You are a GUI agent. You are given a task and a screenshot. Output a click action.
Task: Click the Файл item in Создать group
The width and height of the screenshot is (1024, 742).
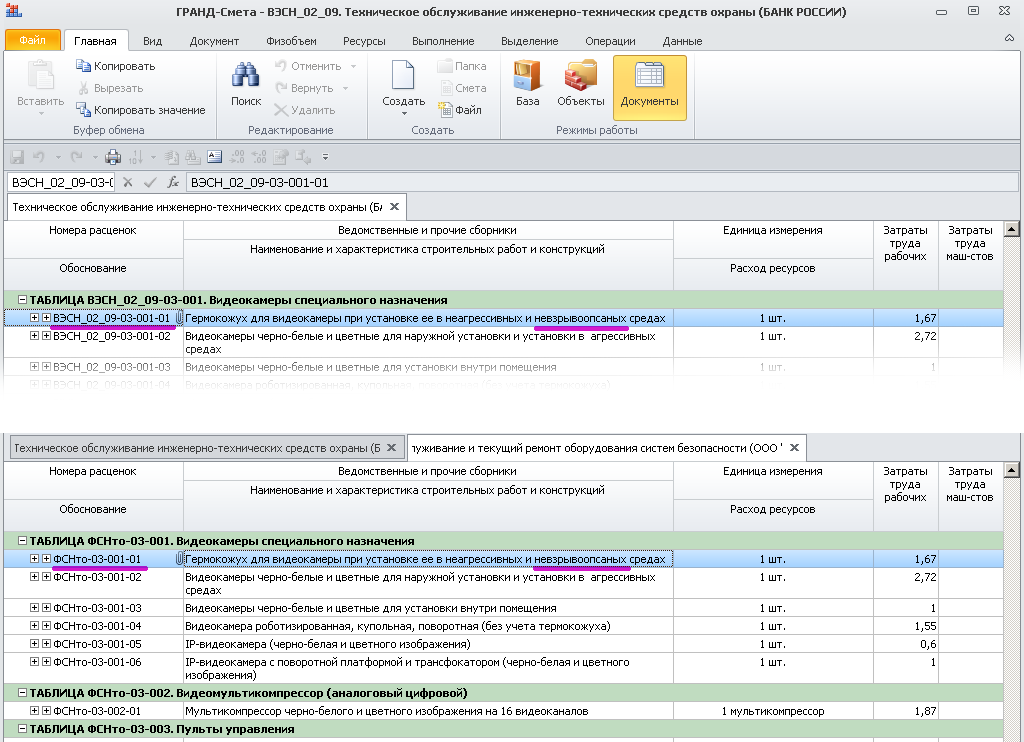point(460,110)
